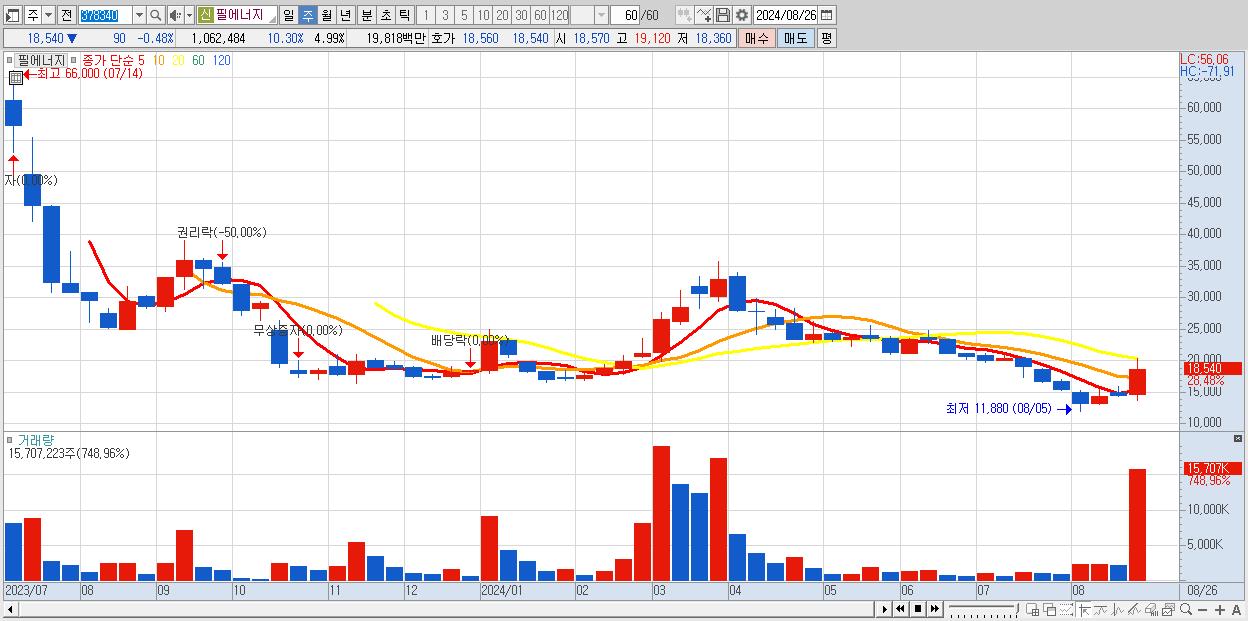Viewport: 1248px width, 621px height.
Task: Open the calendar date picker icon
Action: [826, 15]
